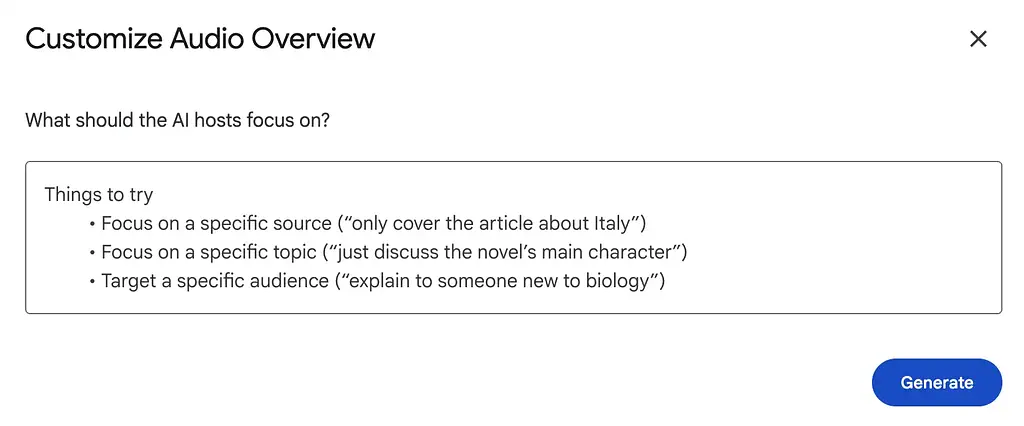Select the "What should the AI hosts focus on?" label
The width and height of the screenshot is (1024, 426).
tap(177, 120)
